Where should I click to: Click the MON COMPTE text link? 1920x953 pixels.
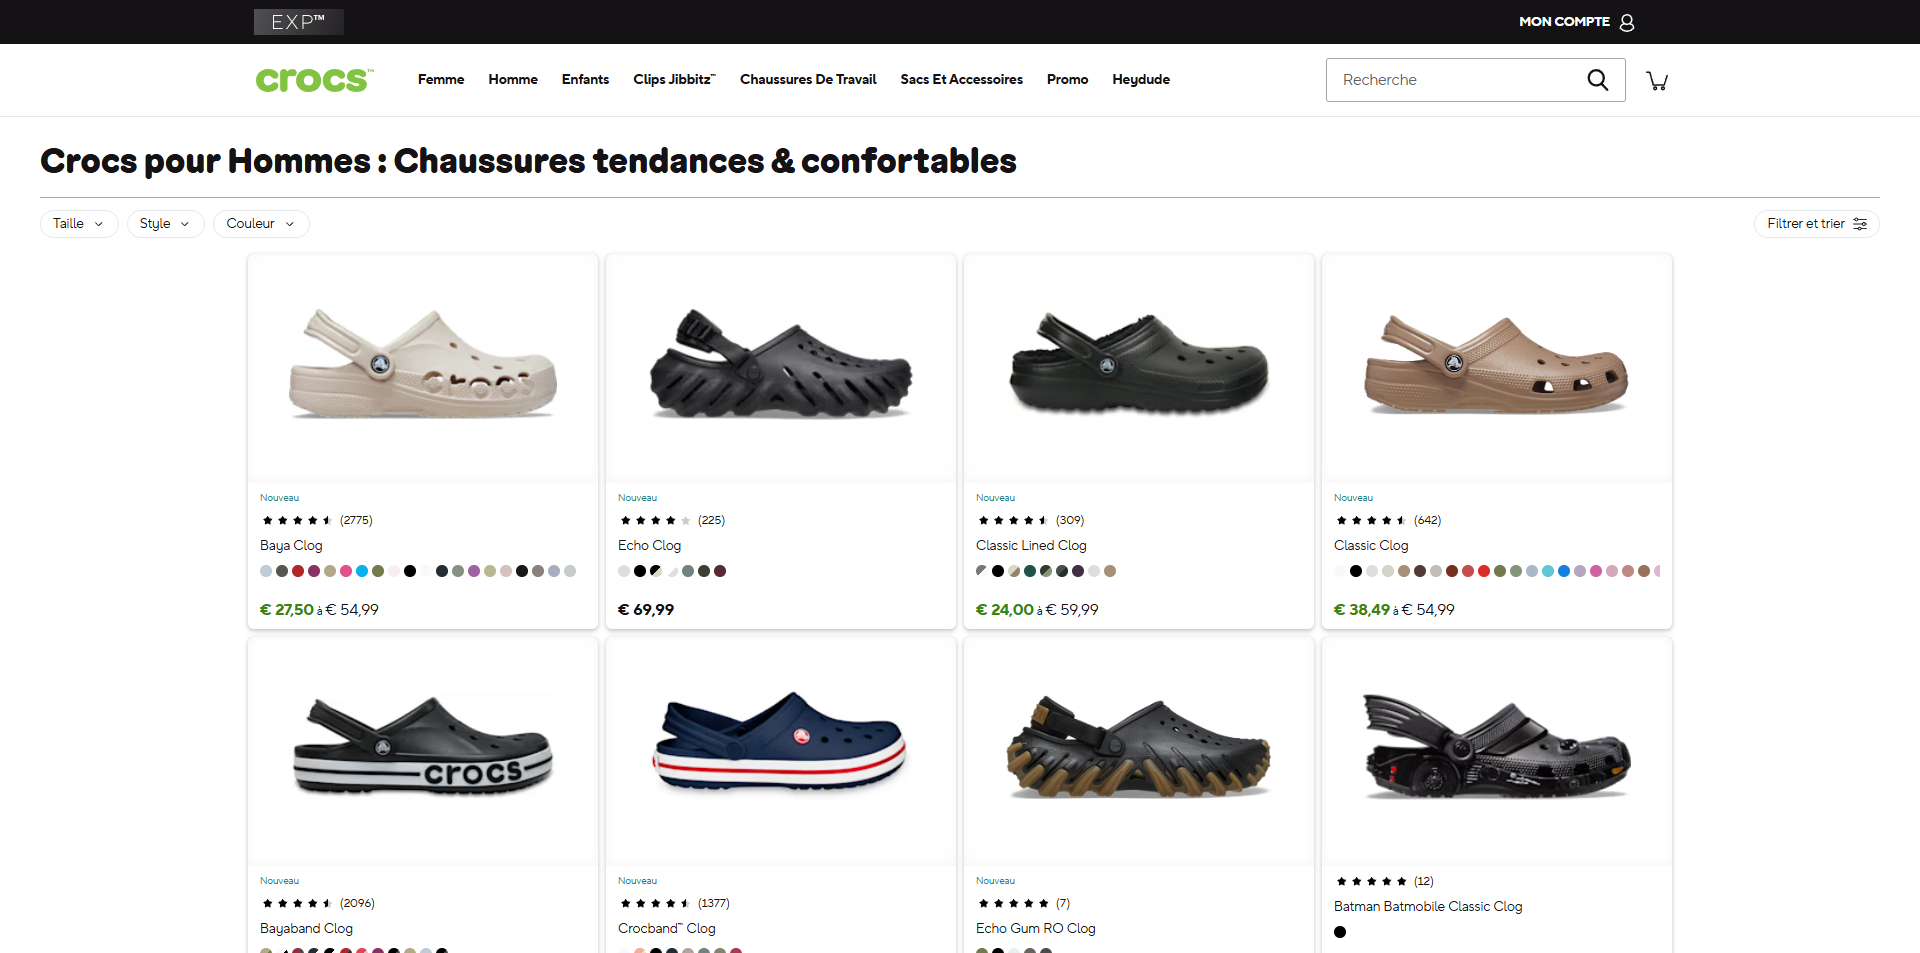(1564, 22)
